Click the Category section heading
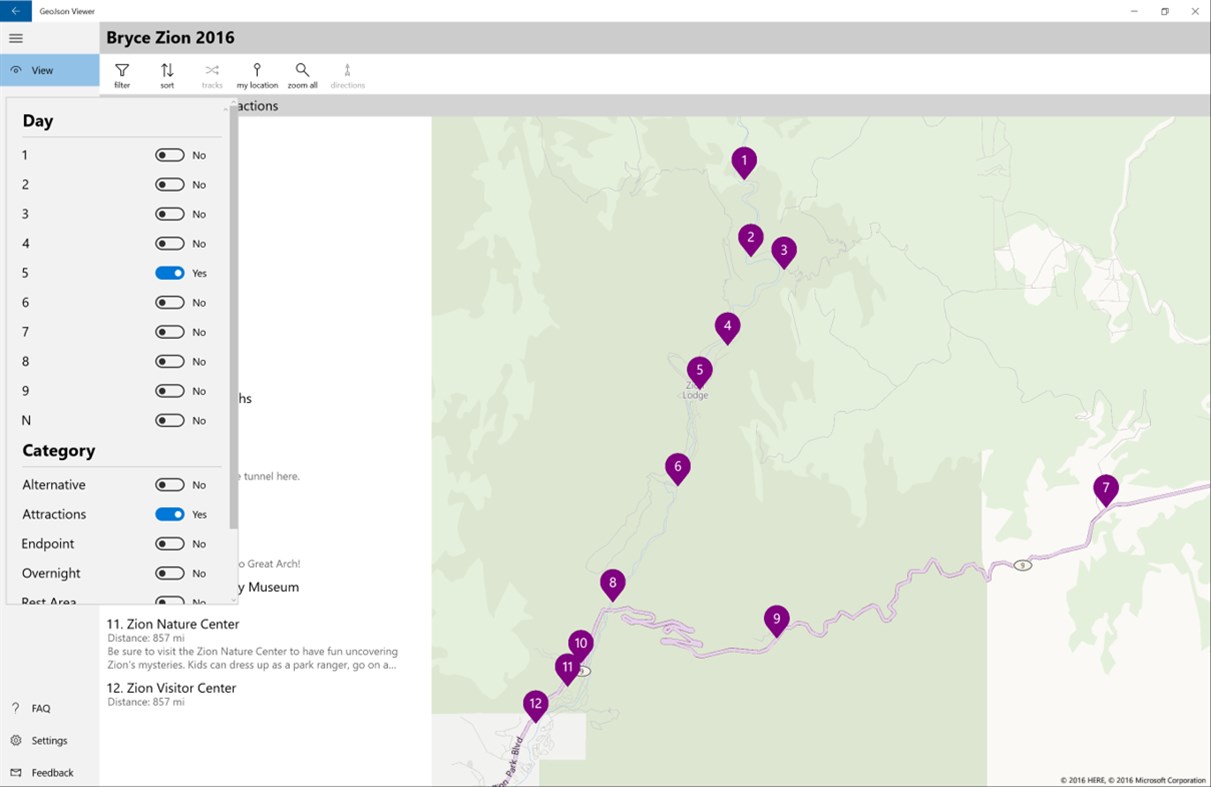This screenshot has height=787, width=1211. click(59, 451)
